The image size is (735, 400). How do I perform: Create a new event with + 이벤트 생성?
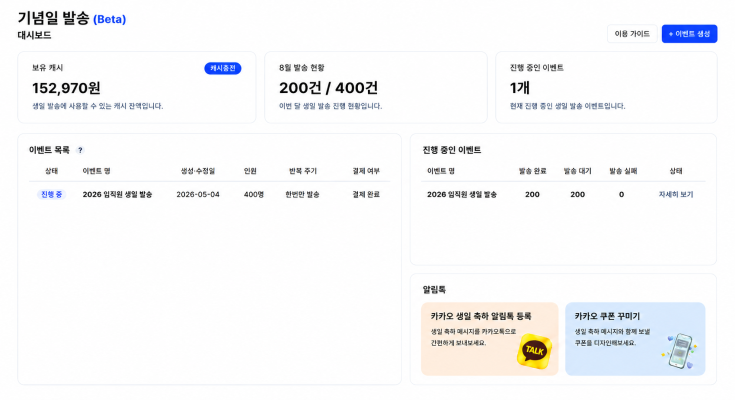[x=689, y=34]
